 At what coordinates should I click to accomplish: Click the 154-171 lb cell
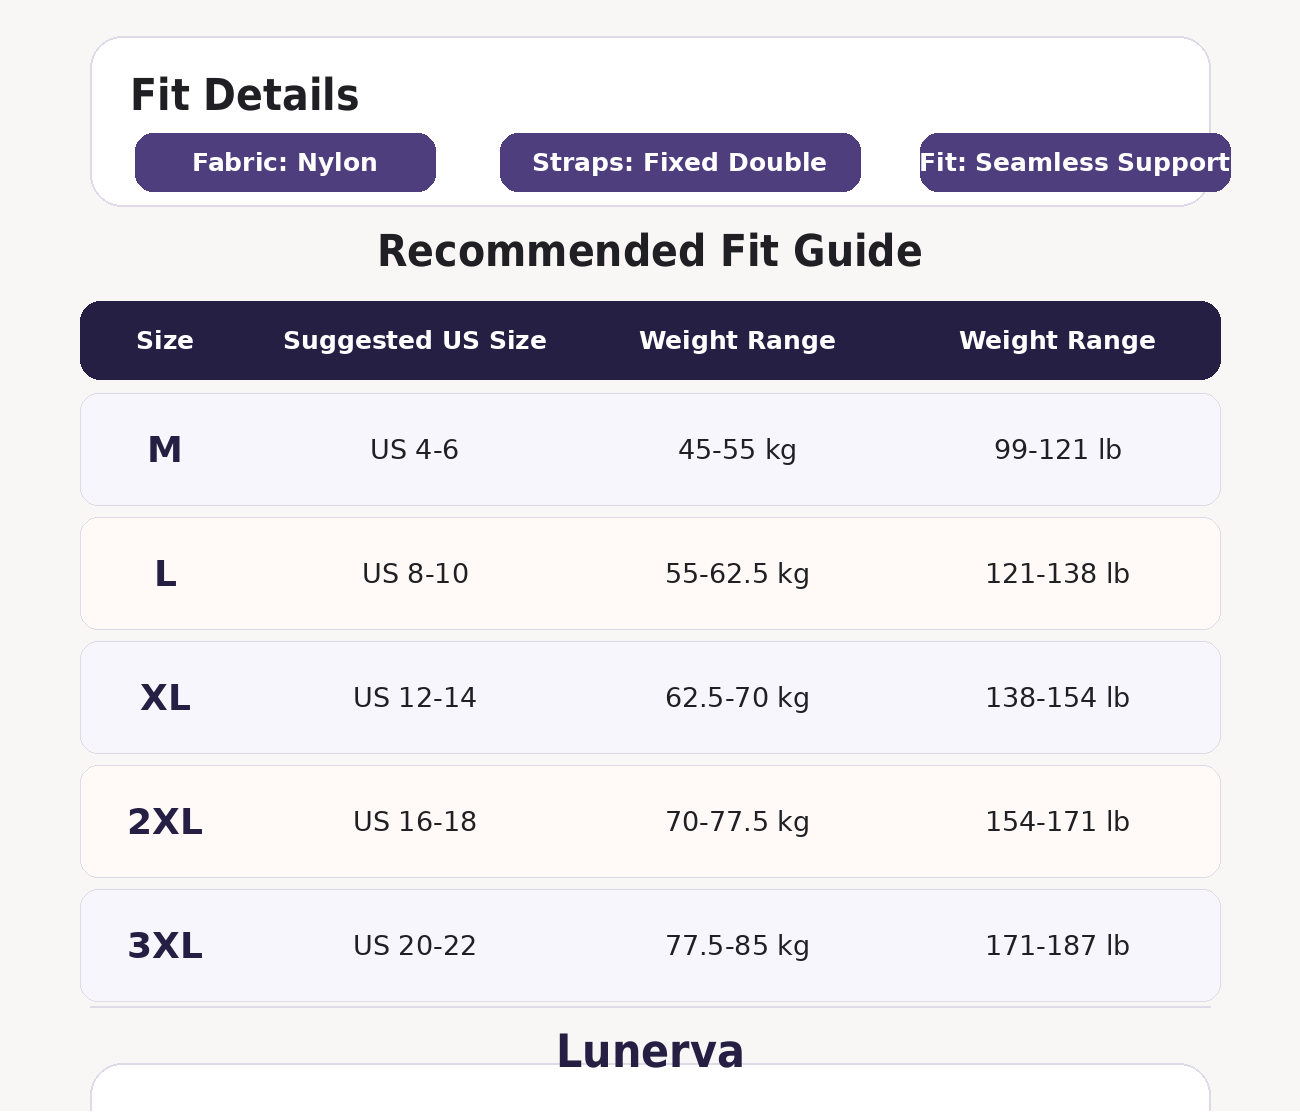coord(1057,822)
